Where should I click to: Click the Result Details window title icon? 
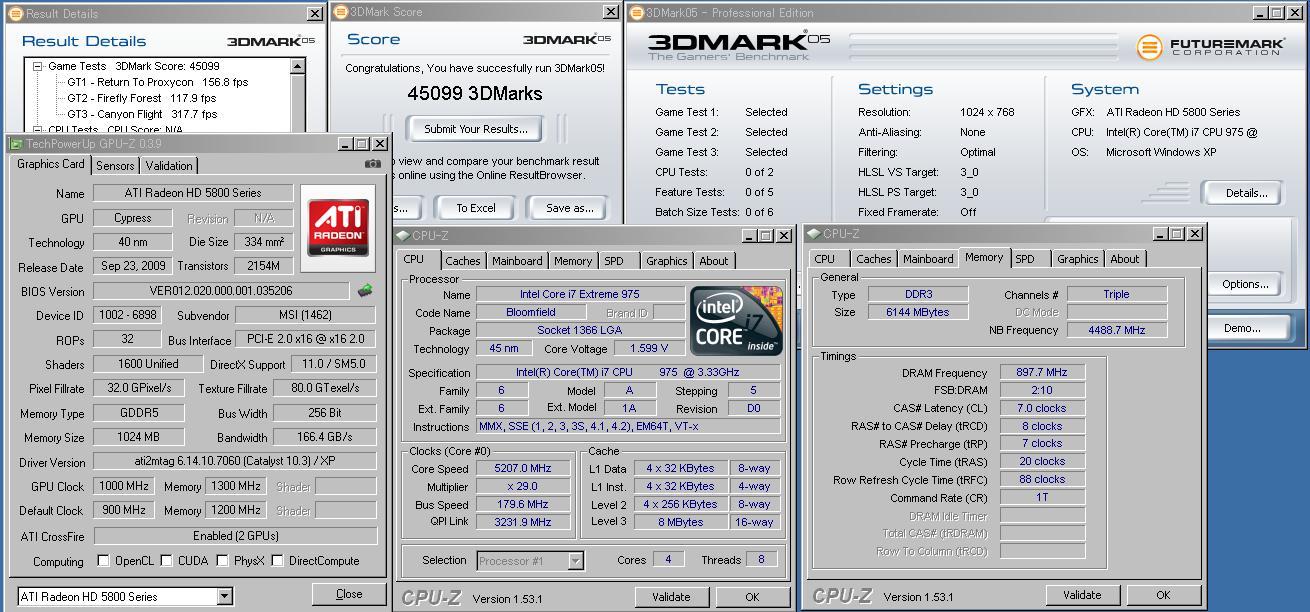point(15,13)
